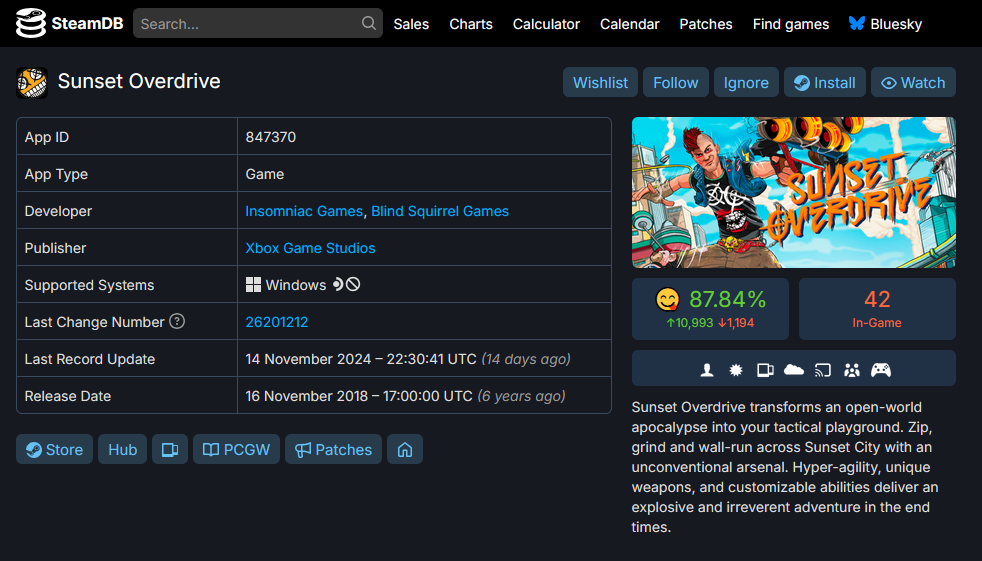Image resolution: width=982 pixels, height=561 pixels.
Task: Click the Single-player person icon
Action: click(x=707, y=370)
